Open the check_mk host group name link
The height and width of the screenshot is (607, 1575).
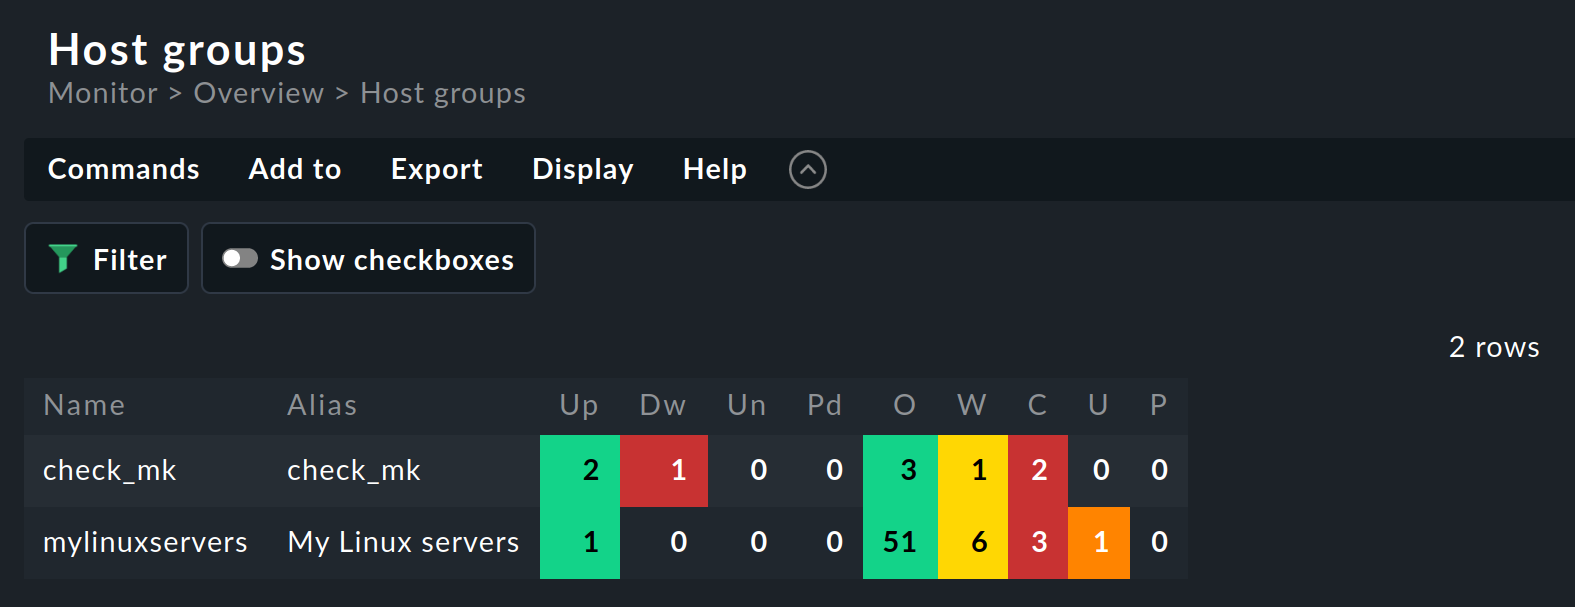tap(109, 470)
